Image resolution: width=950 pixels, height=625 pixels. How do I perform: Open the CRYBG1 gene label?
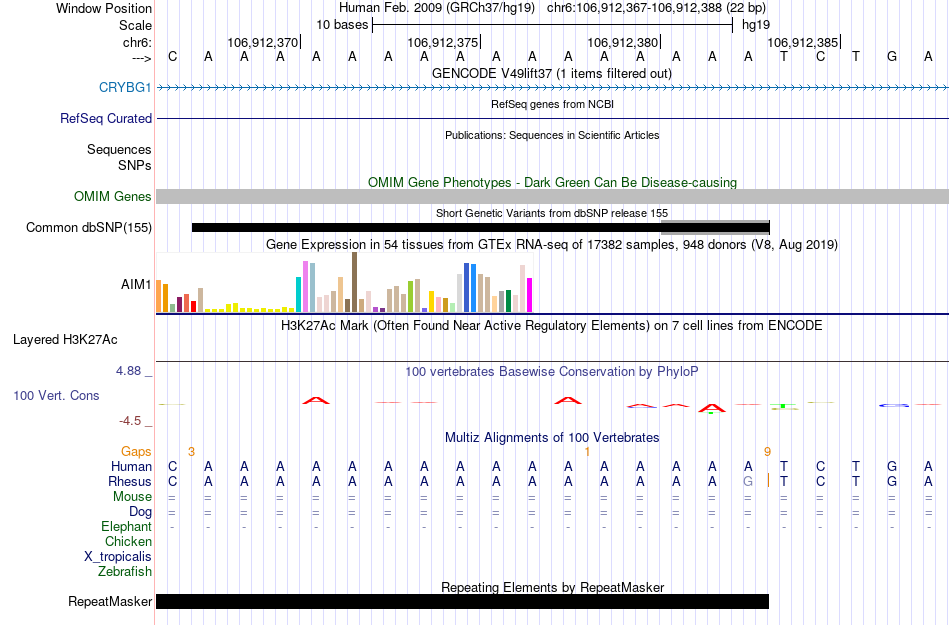pos(125,87)
